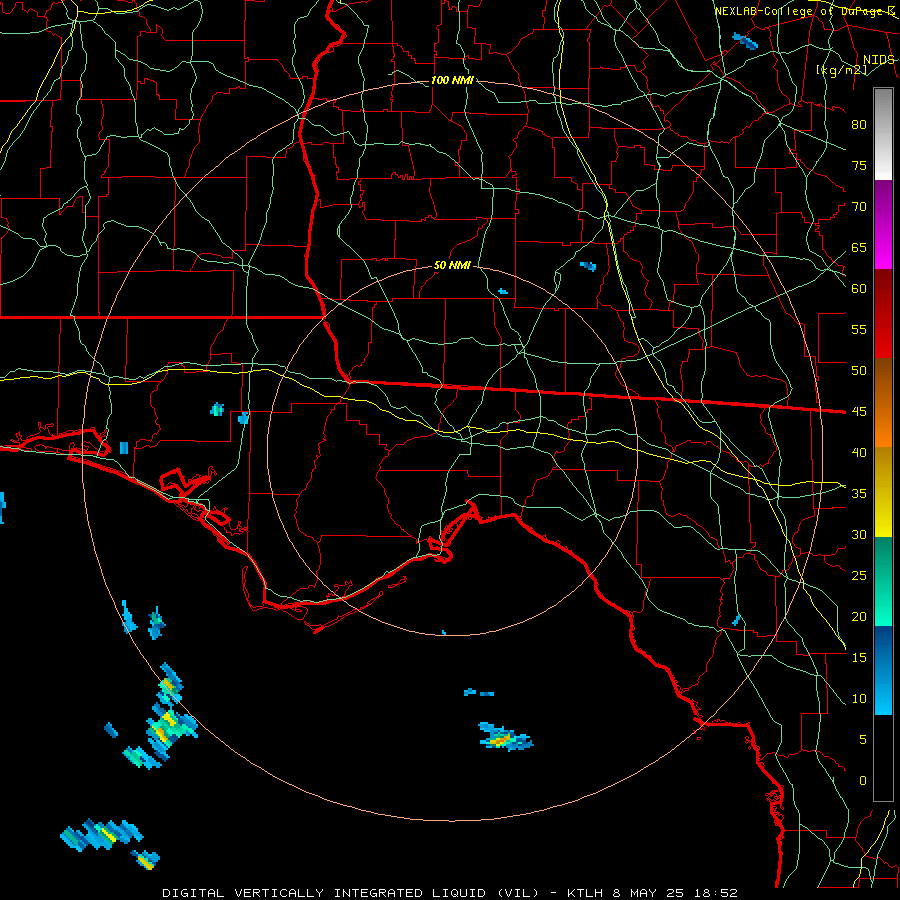This screenshot has width=900, height=900.
Task: Click the legend value 30
Action: 859,534
